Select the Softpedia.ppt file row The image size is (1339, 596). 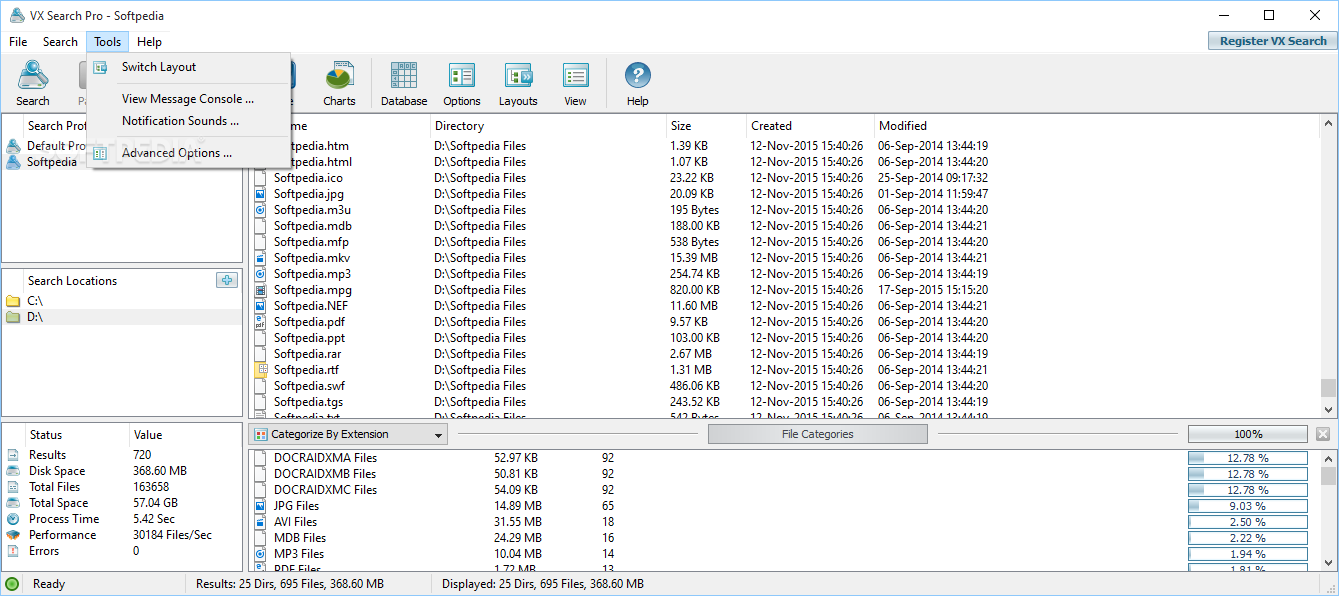tap(784, 338)
